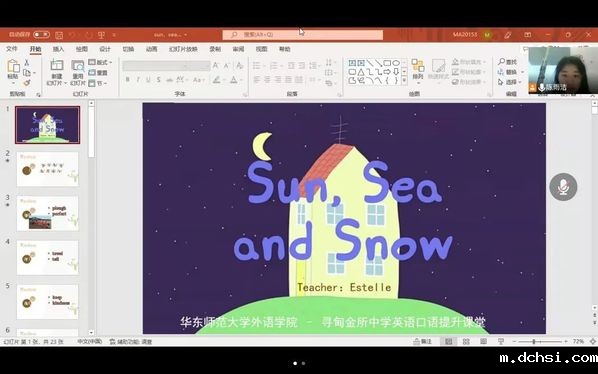
Task: Click the Paste clipboard icon
Action: (13, 66)
